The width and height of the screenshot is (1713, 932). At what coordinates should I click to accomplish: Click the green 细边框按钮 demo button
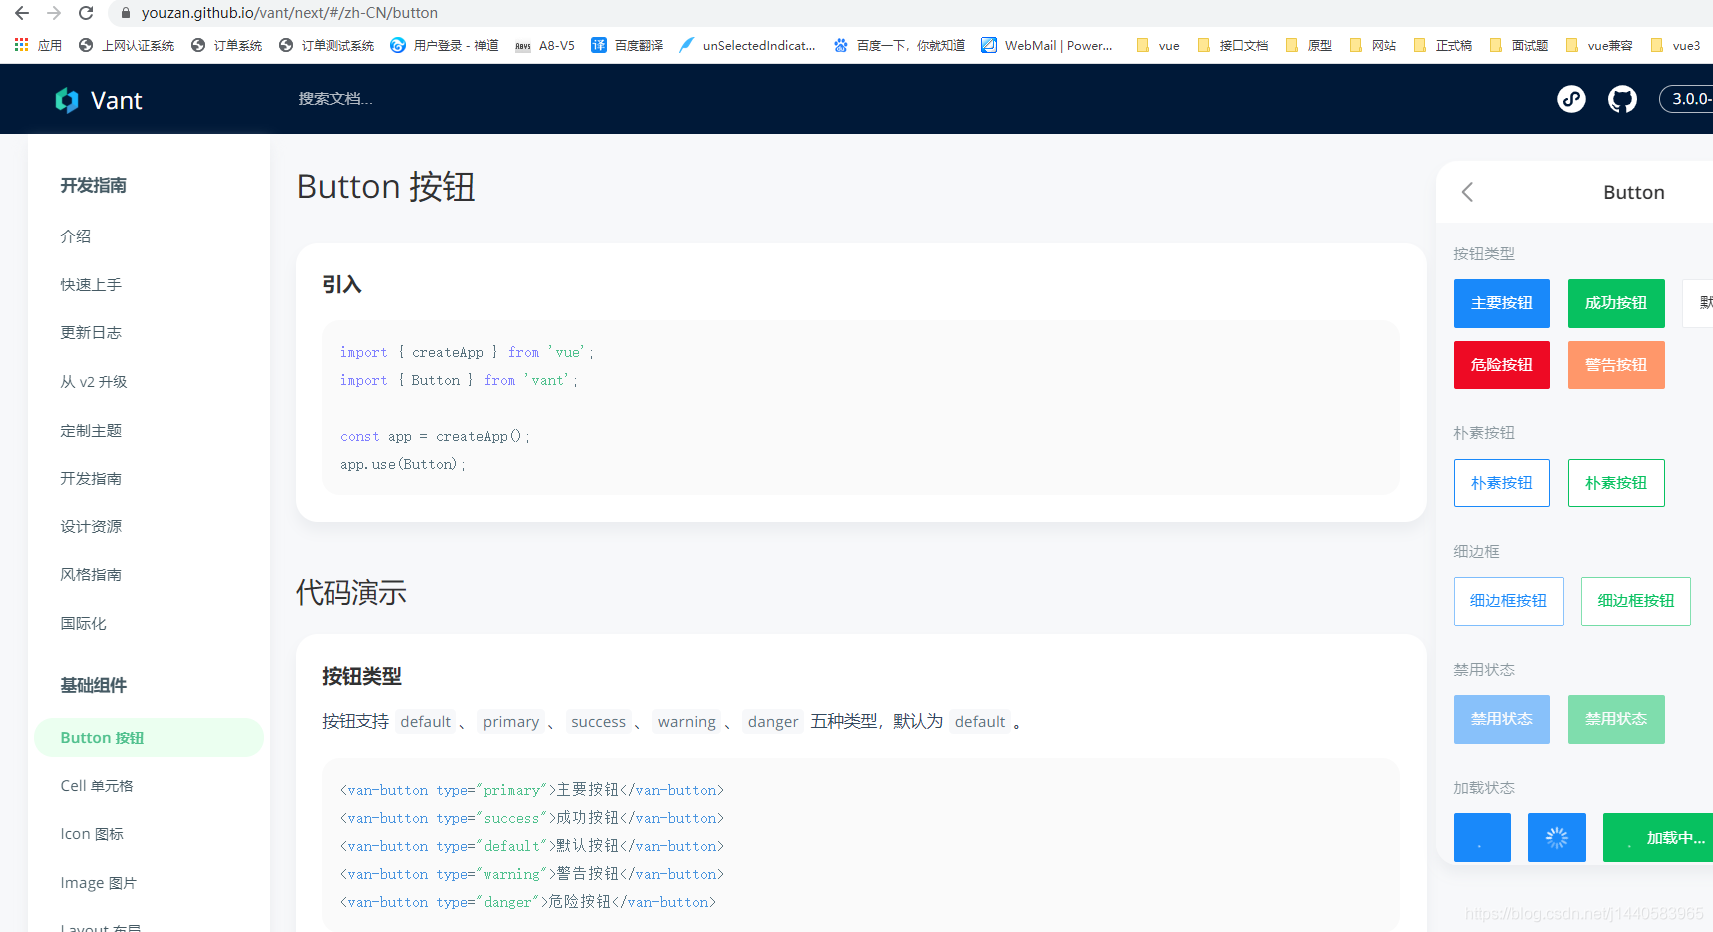(x=1635, y=601)
